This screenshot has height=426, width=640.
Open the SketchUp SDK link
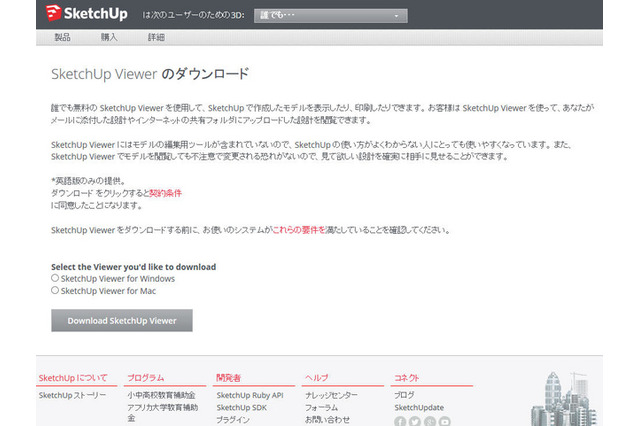coord(240,408)
